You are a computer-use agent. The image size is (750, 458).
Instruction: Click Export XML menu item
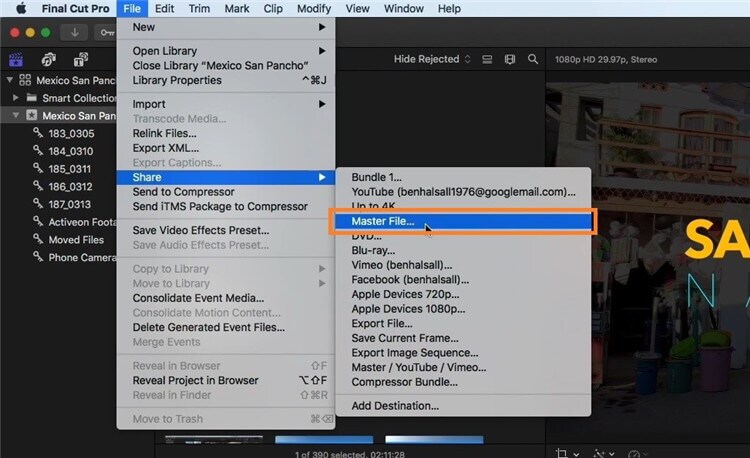pos(226,148)
